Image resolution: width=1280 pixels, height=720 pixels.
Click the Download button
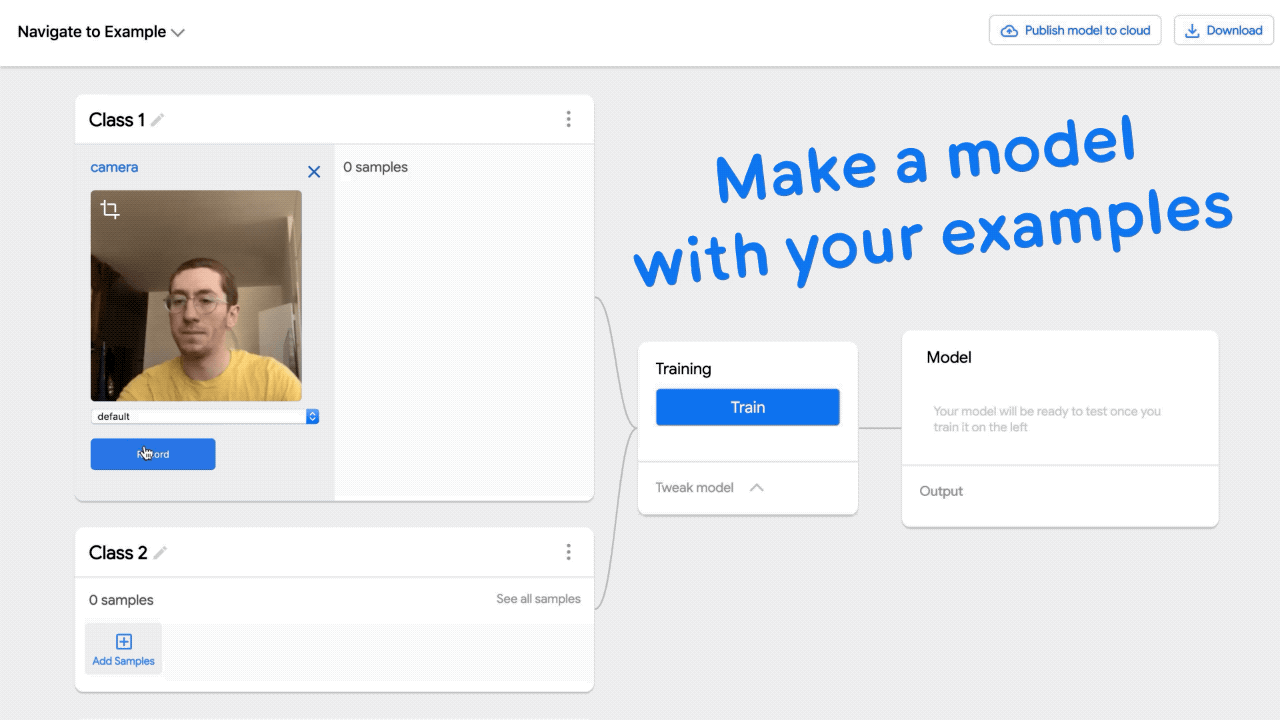tap(1223, 30)
